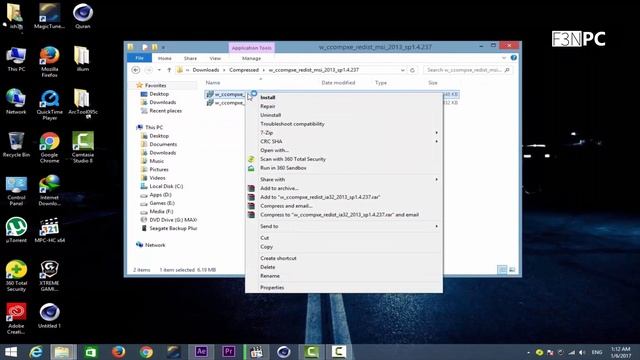
Task: Select the second w_ccompxe file
Action: [x=226, y=103]
